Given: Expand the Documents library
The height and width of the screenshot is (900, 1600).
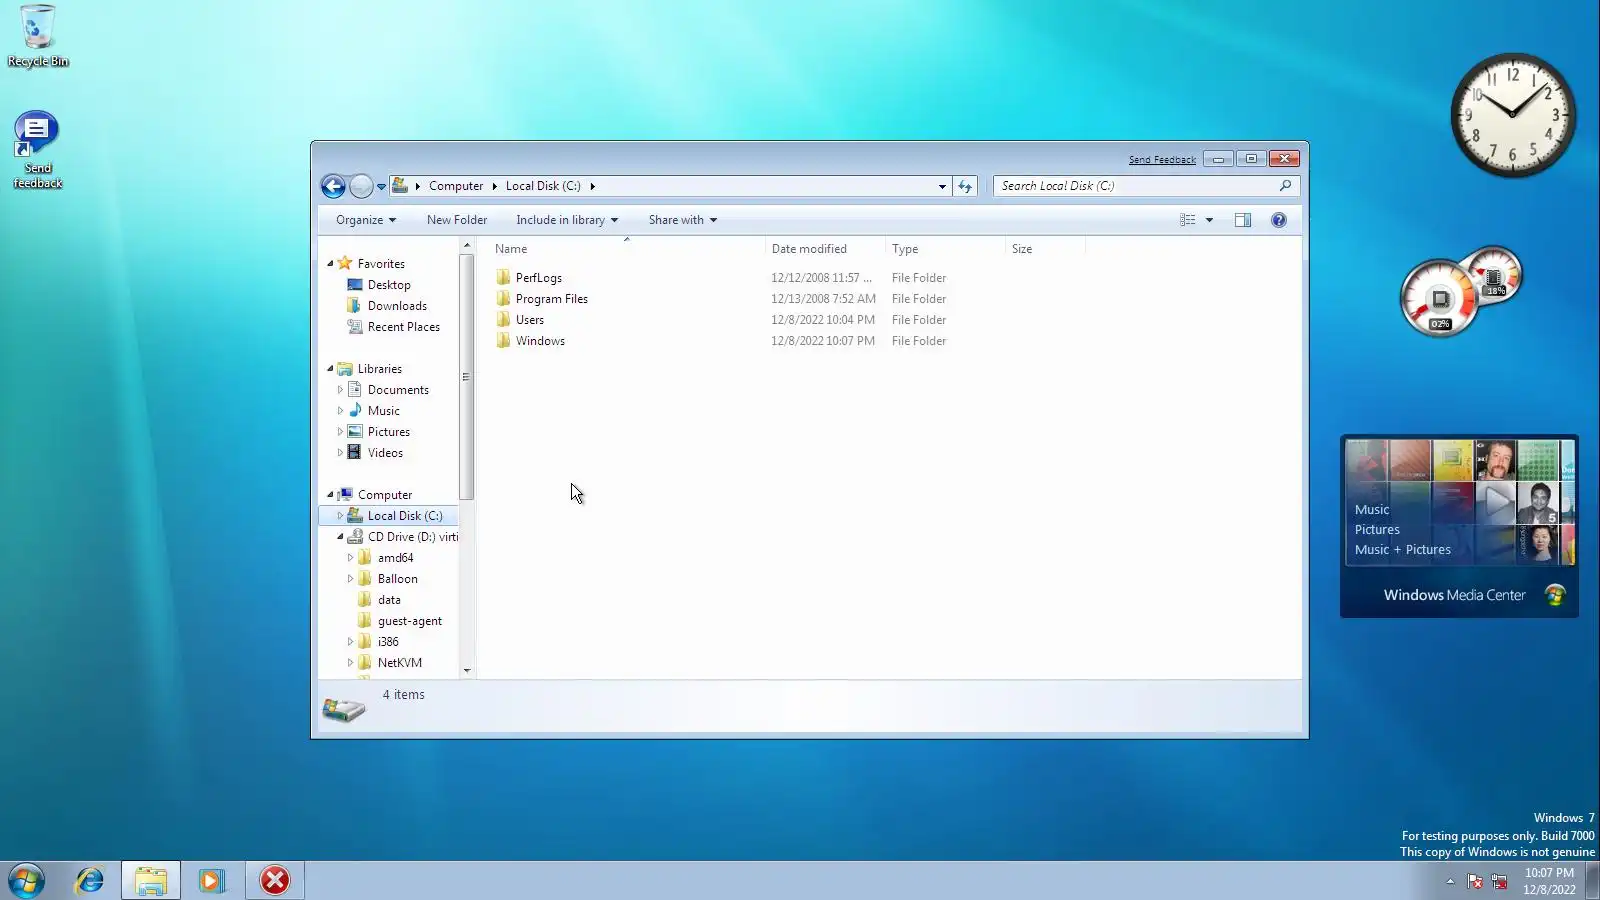Looking at the screenshot, I should click(340, 390).
